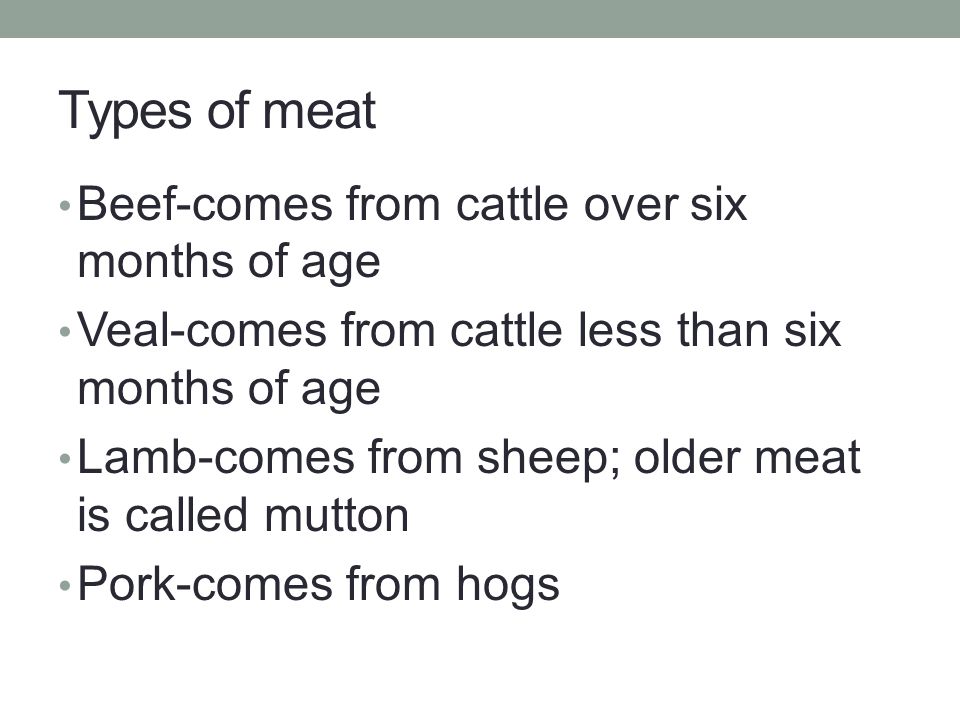Click the bullet dot before "Veal"

pyautogui.click(x=66, y=332)
